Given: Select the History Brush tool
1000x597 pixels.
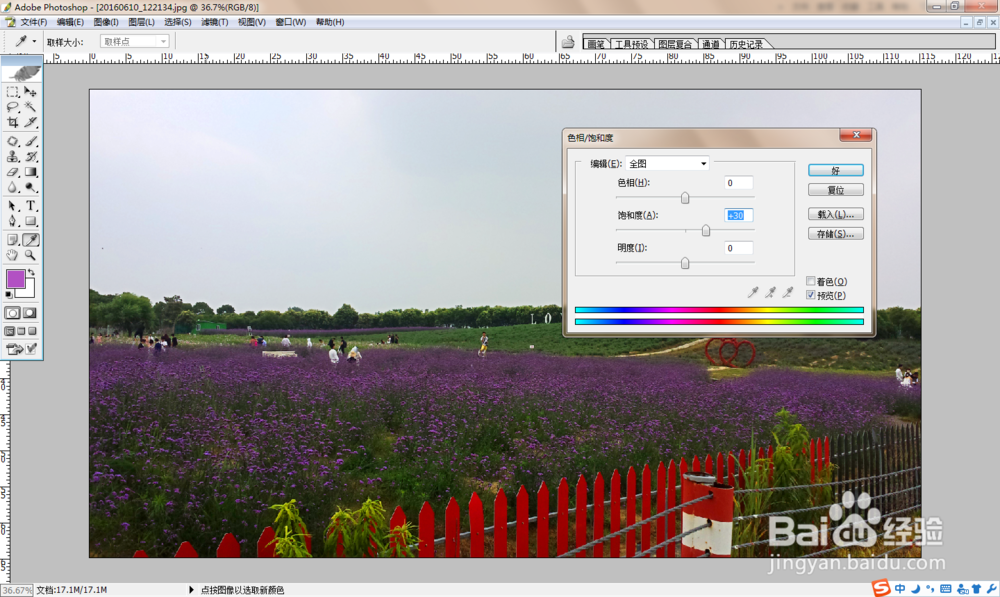Looking at the screenshot, I should [x=31, y=157].
